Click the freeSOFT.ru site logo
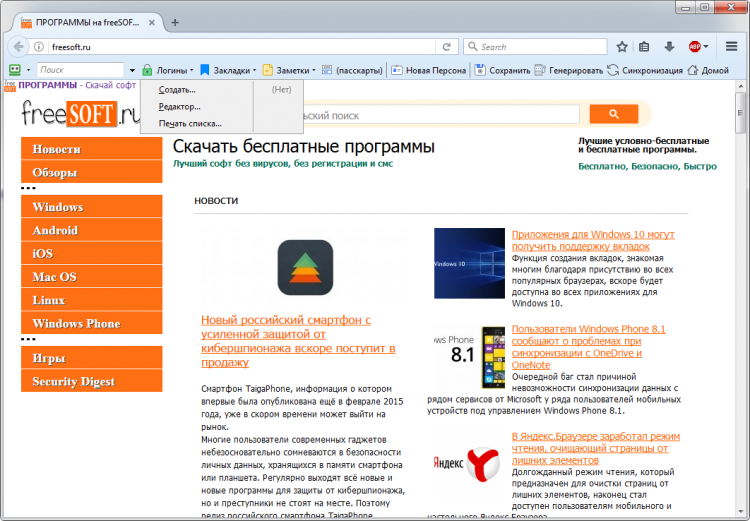The image size is (750, 521). click(x=80, y=114)
